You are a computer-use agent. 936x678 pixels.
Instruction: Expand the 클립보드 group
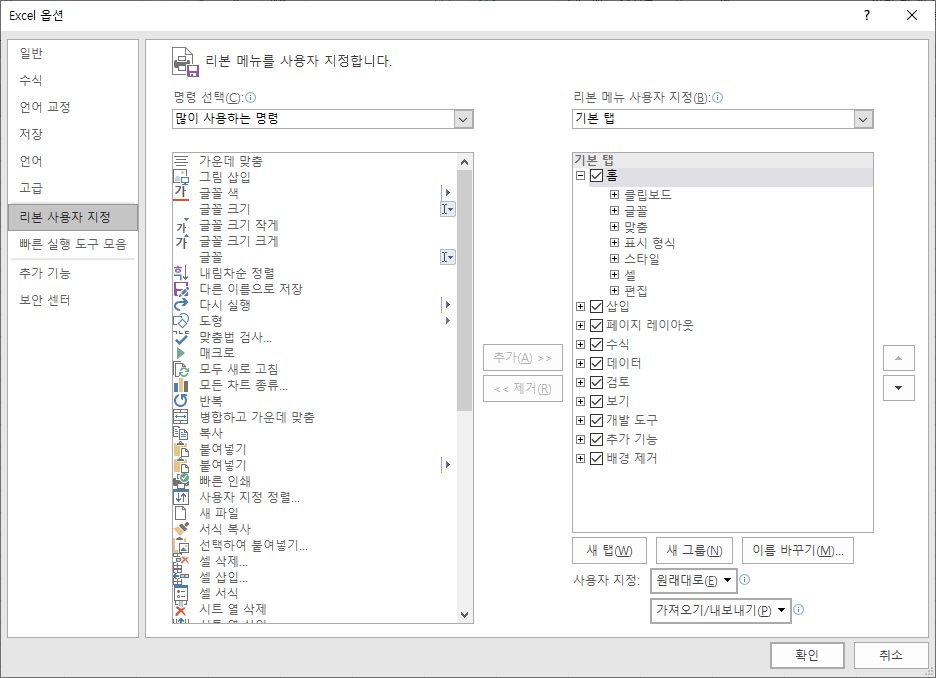tap(614, 195)
